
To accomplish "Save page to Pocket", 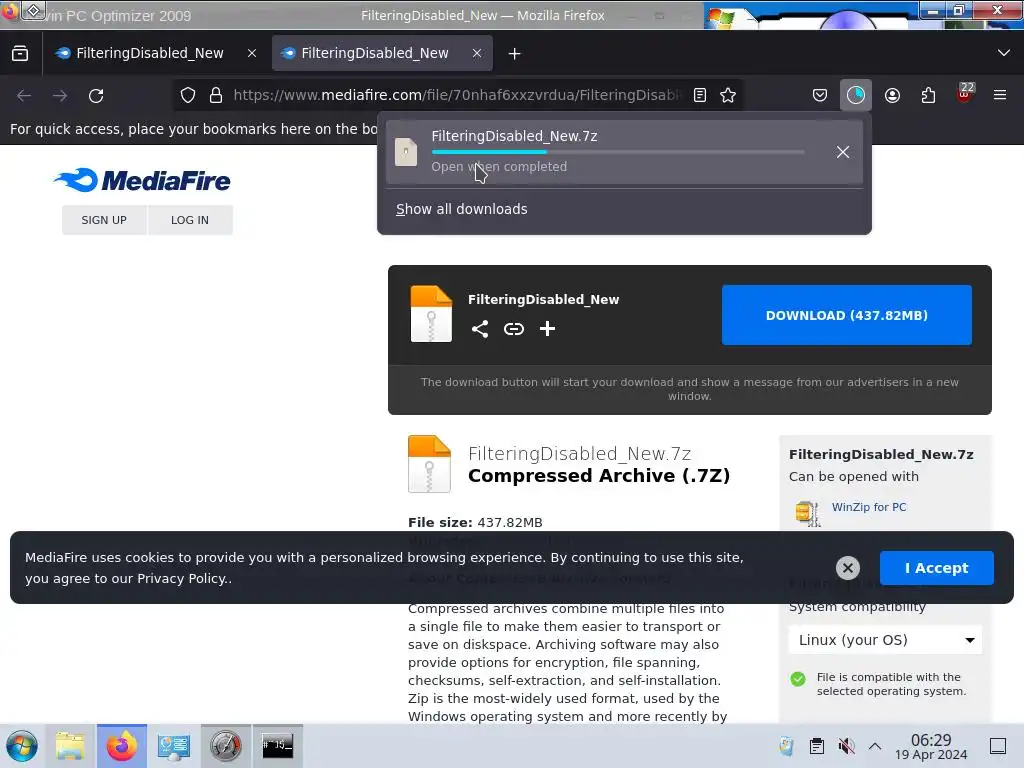I will click(x=820, y=95).
